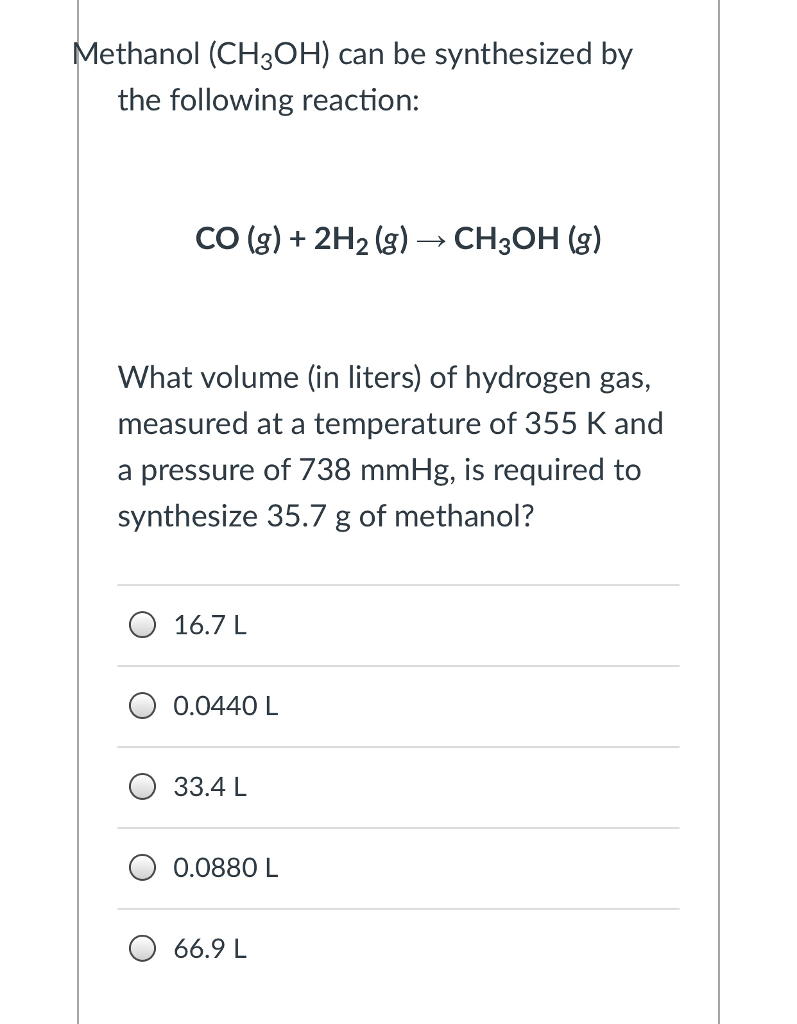The image size is (797, 1024).
Task: Click the question title about methanol synthesis
Action: coord(353,77)
